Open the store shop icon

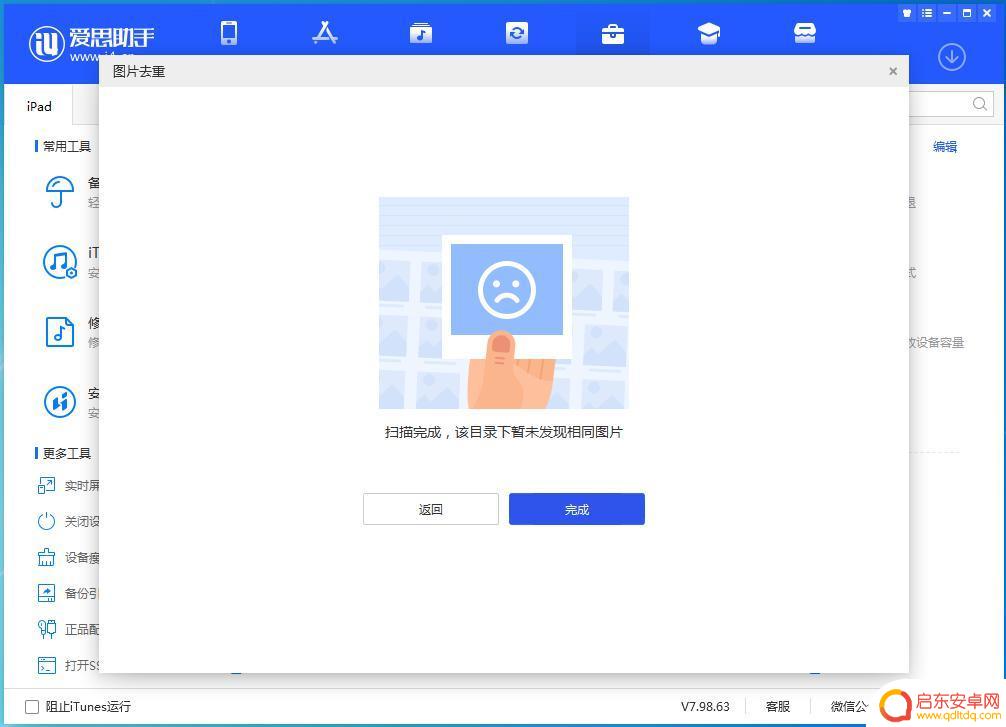point(805,33)
